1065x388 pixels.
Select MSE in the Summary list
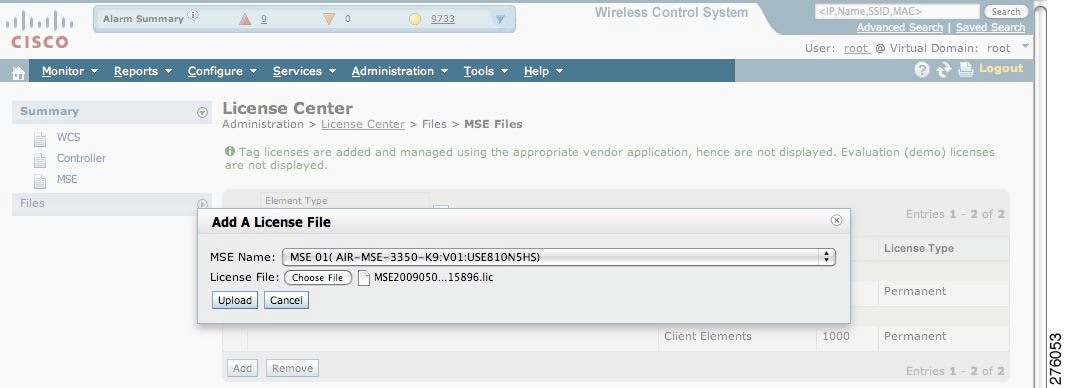[x=67, y=179]
